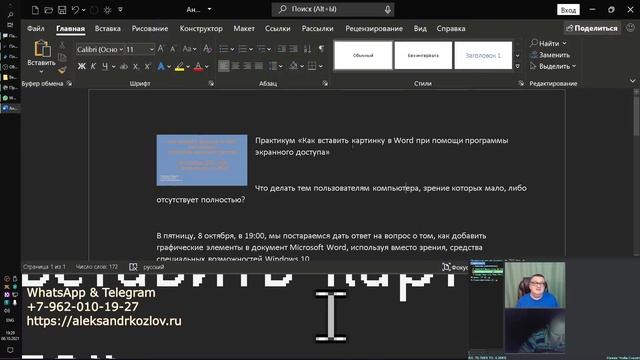Toggle align left paragraph
Image resolution: width=640 pixels, height=360 pixels.
click(223, 66)
